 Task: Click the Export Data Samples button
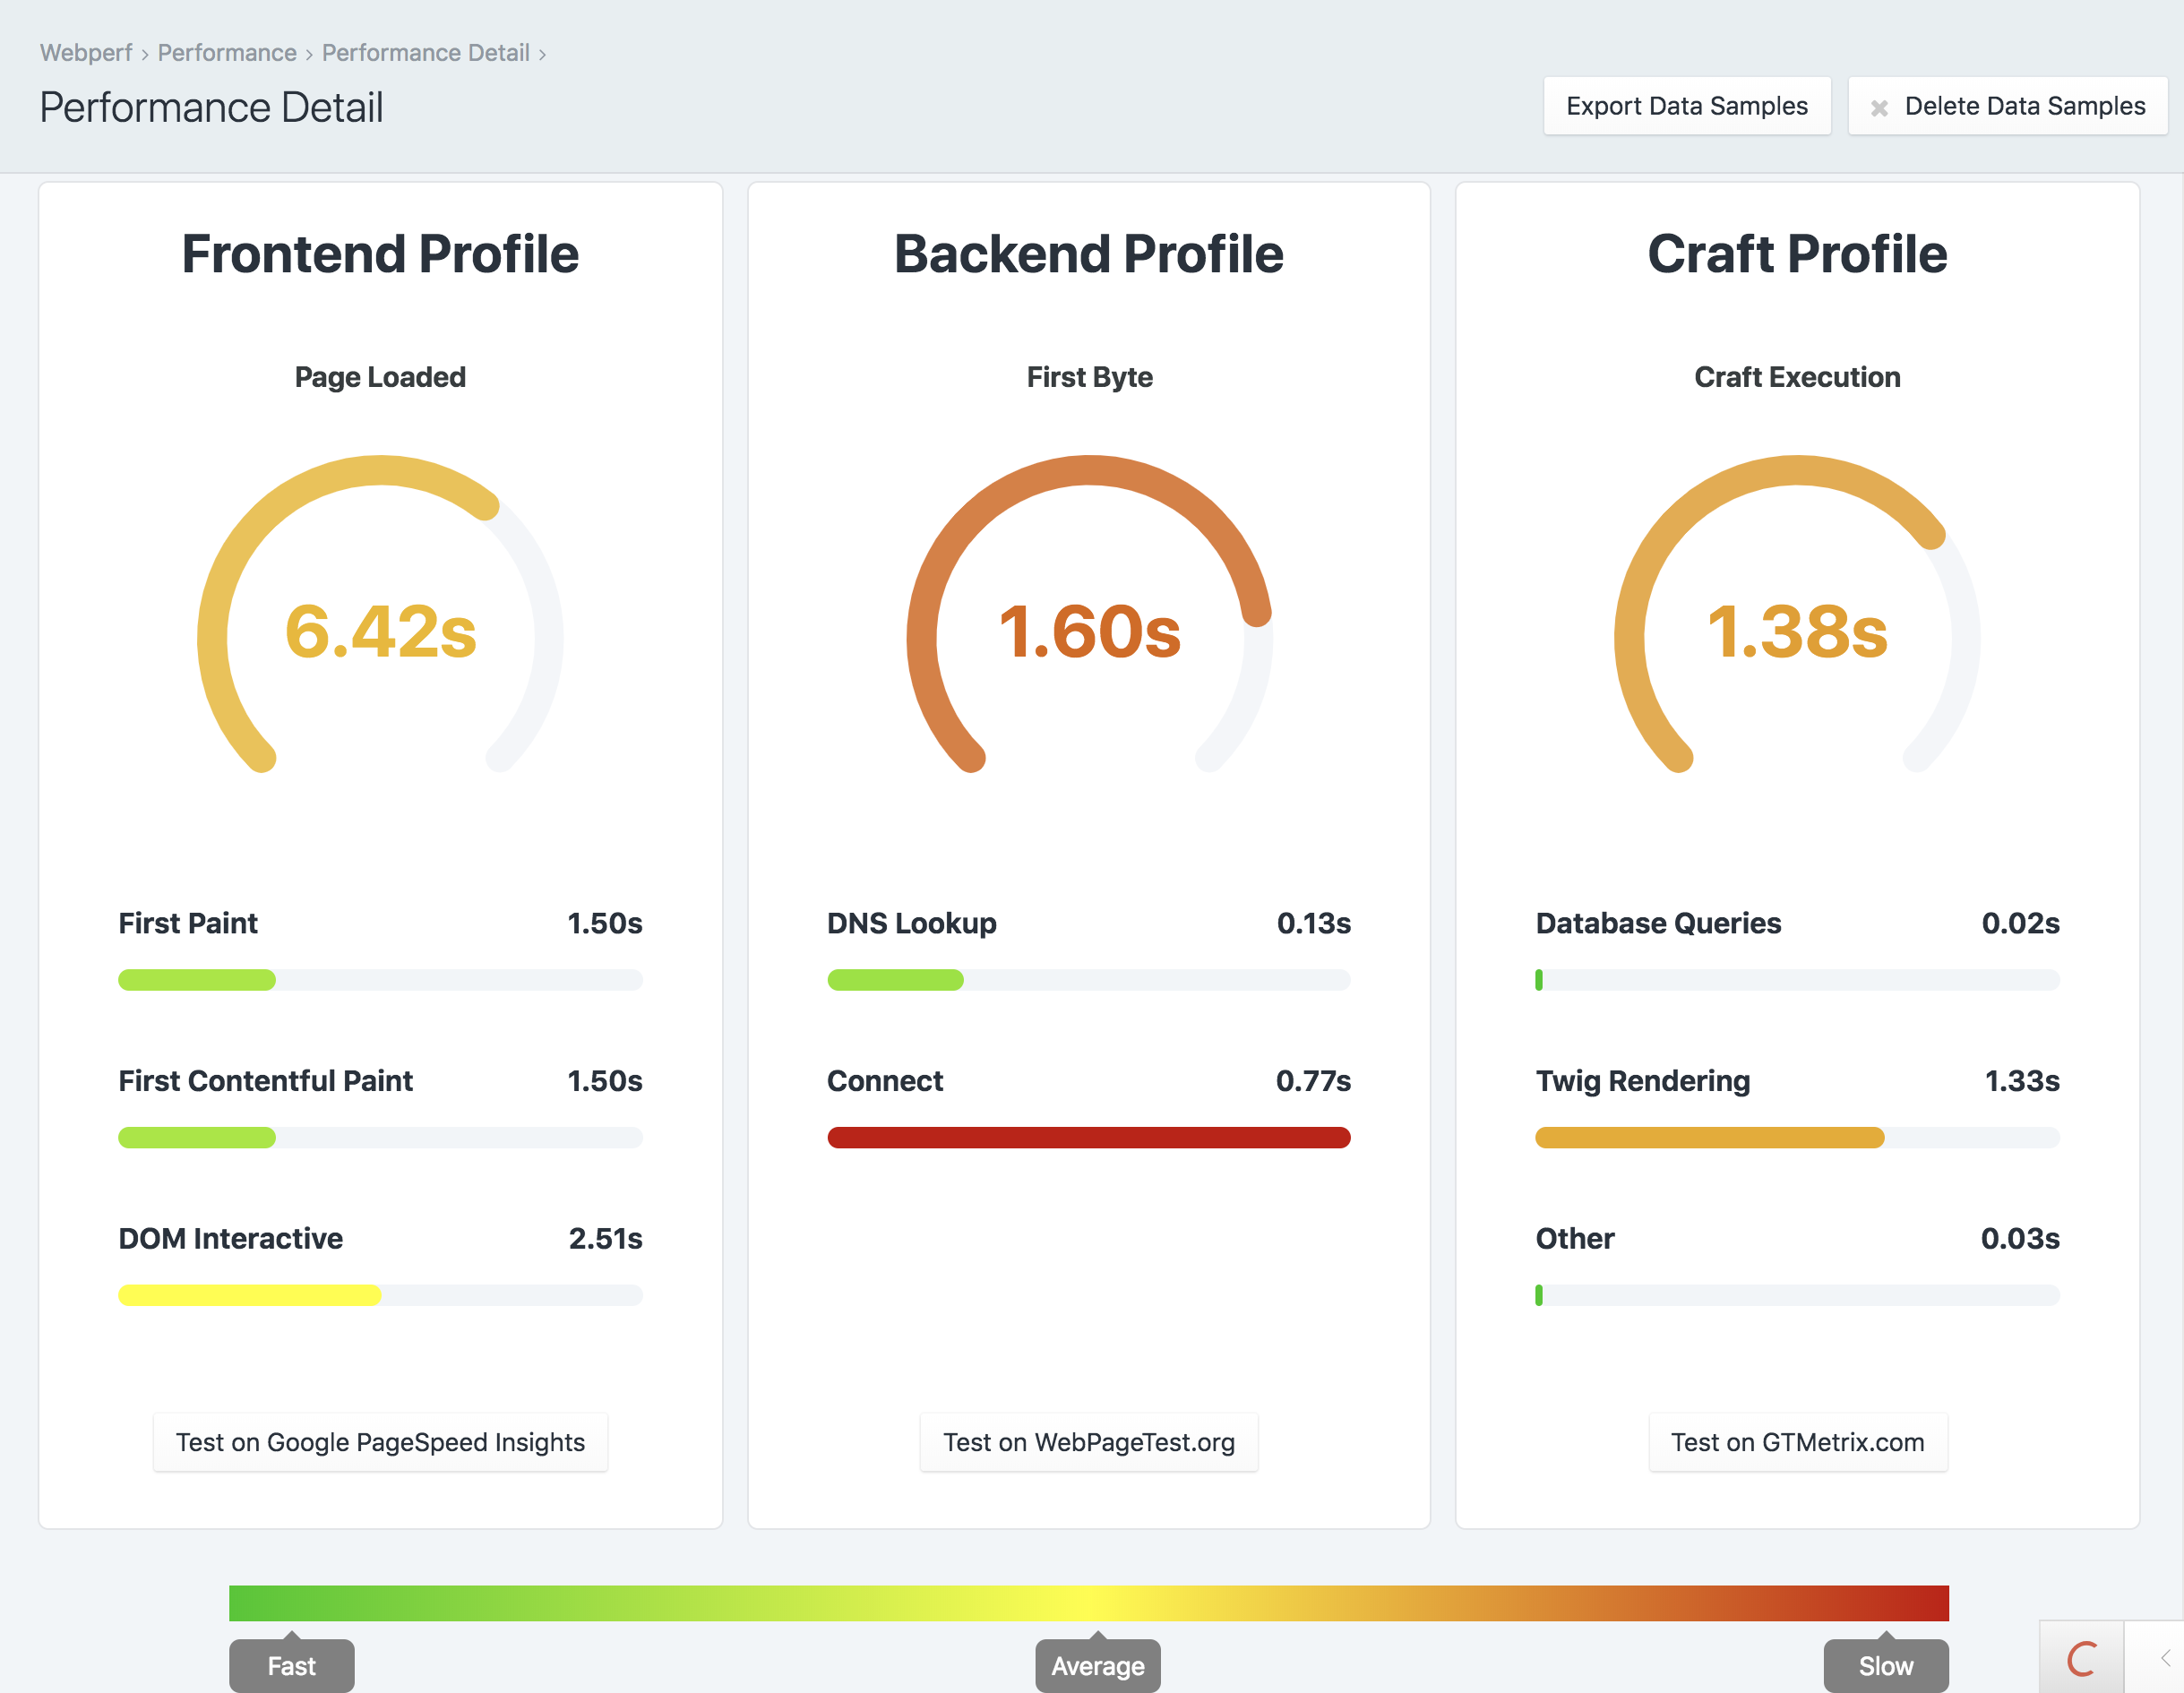tap(1686, 106)
